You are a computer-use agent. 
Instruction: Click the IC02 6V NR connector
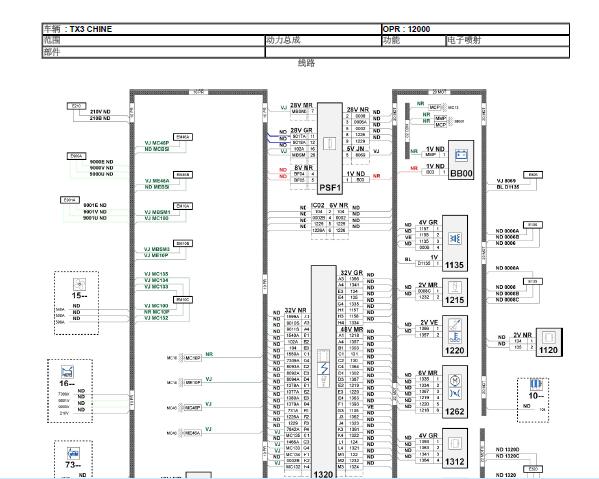[x=330, y=205]
